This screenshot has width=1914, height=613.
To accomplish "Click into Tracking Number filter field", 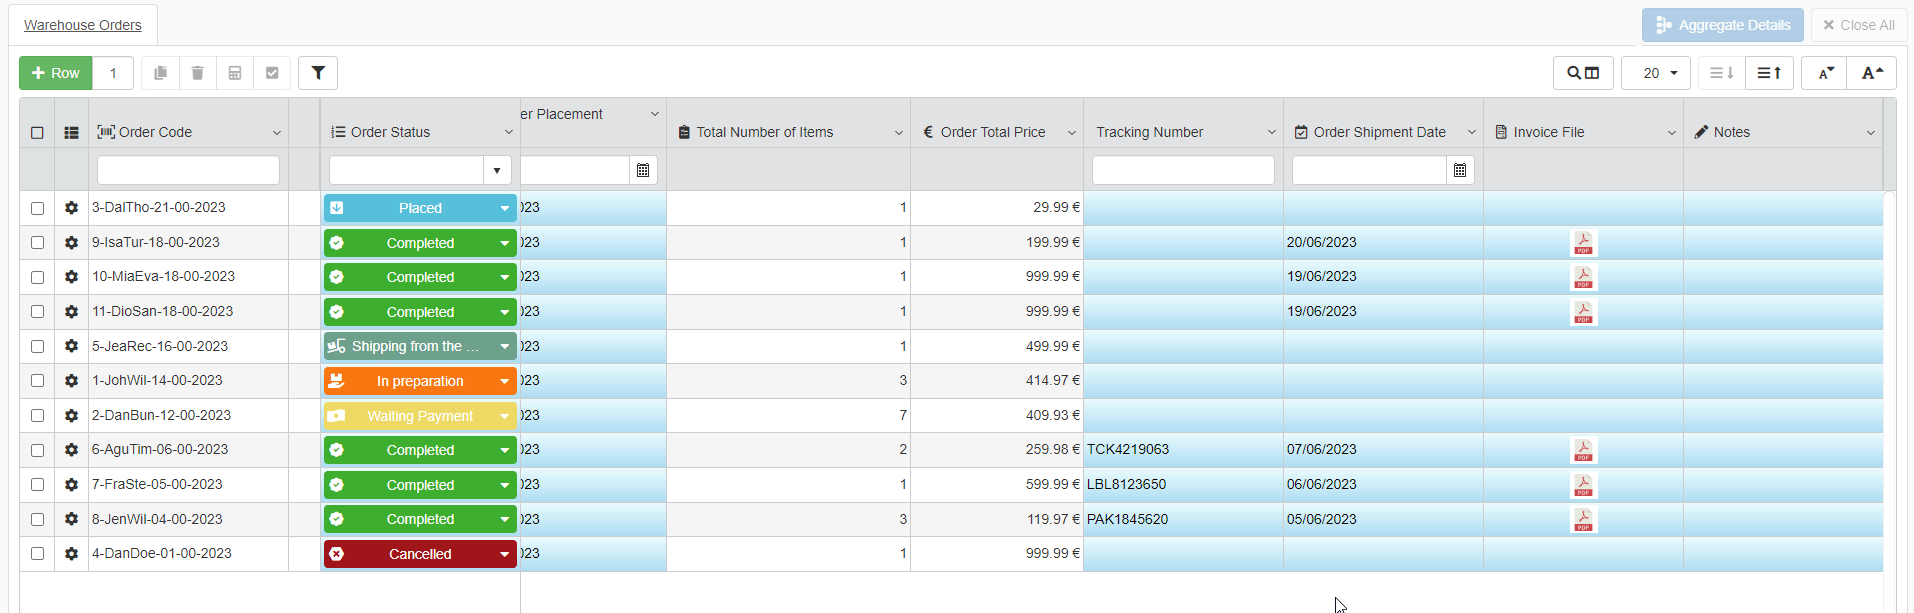I will click(x=1182, y=171).
